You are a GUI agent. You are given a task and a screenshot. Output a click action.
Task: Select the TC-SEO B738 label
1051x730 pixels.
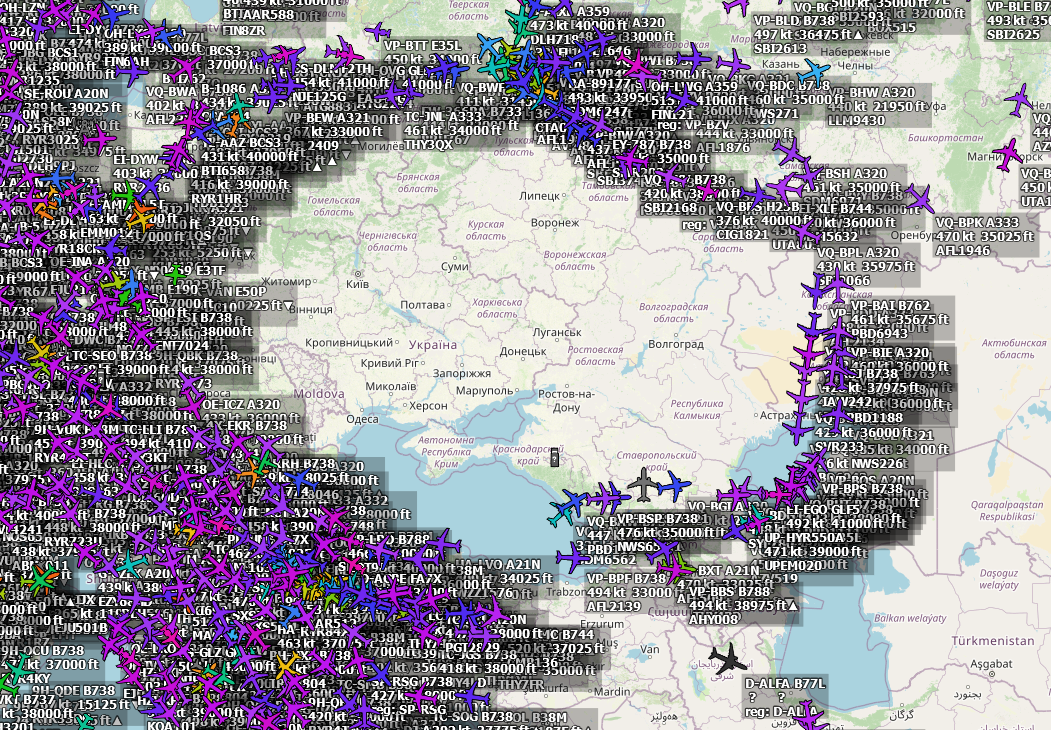(113, 356)
